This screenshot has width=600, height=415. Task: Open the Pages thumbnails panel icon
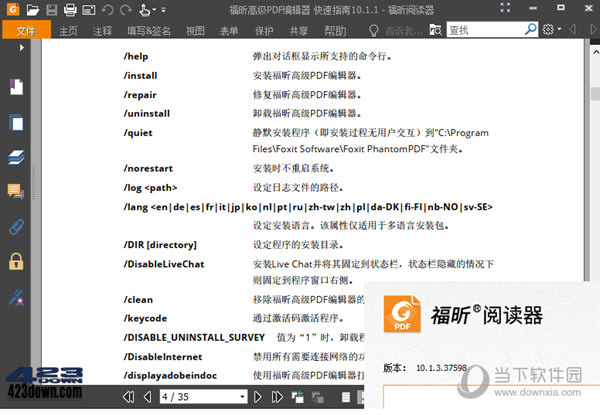pyautogui.click(x=16, y=122)
